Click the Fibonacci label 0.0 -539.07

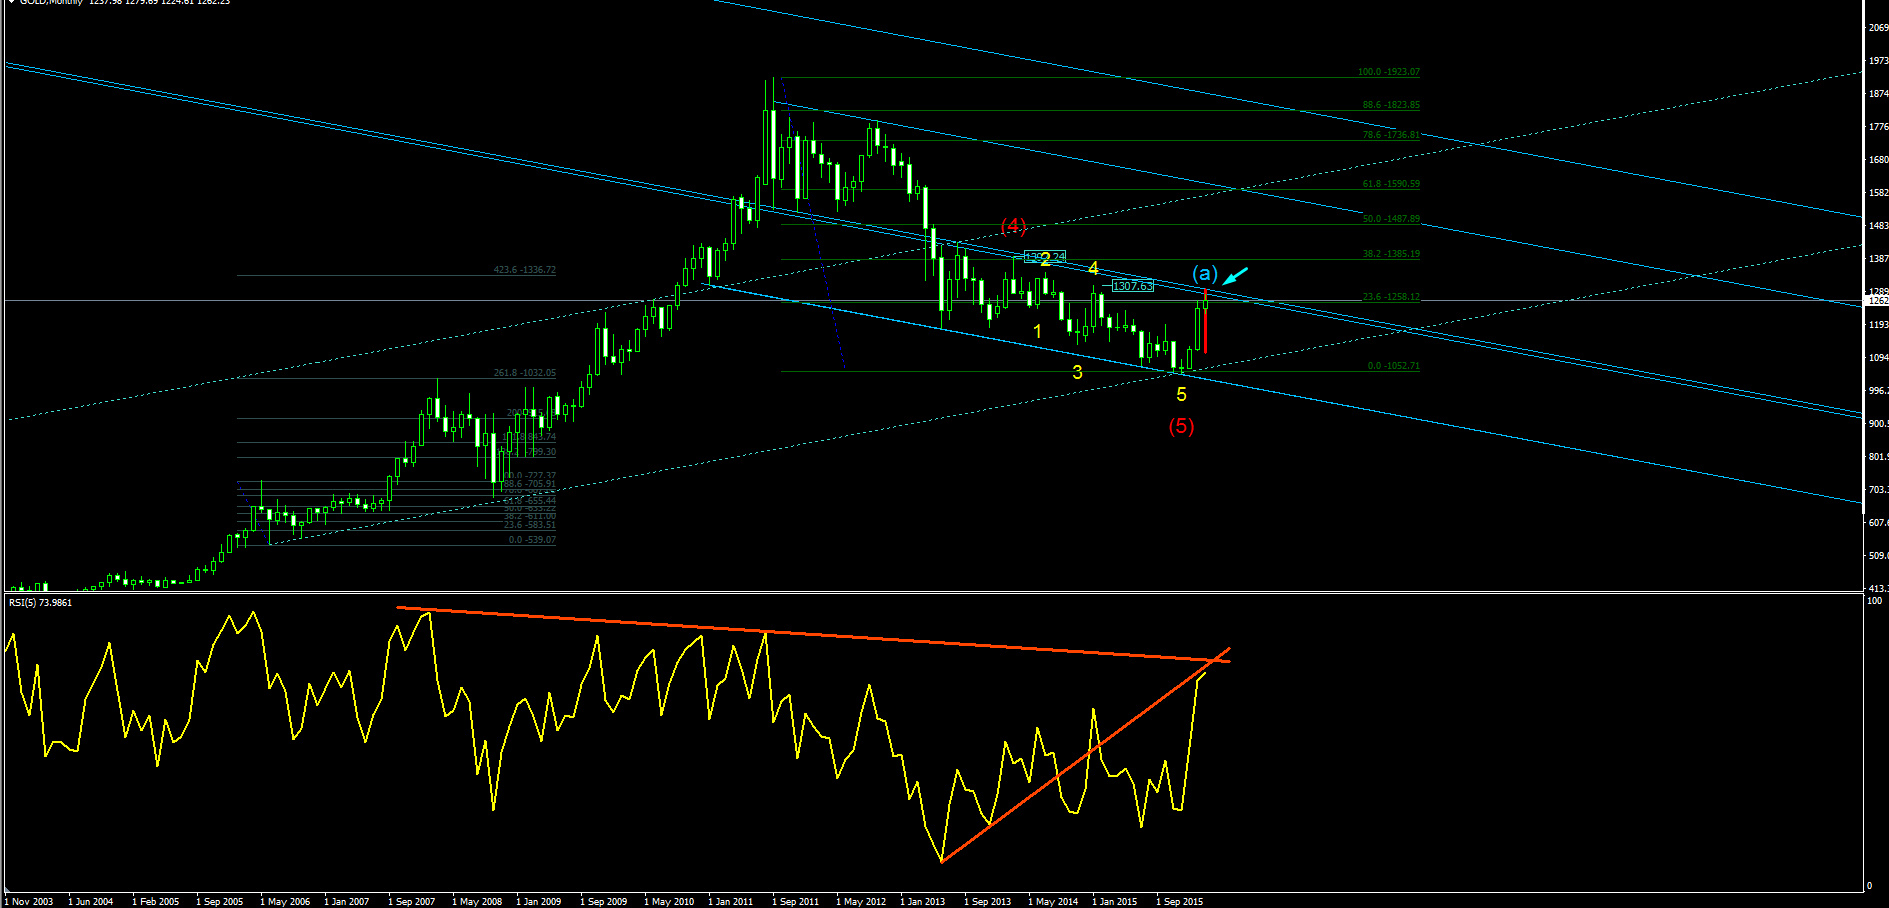532,540
